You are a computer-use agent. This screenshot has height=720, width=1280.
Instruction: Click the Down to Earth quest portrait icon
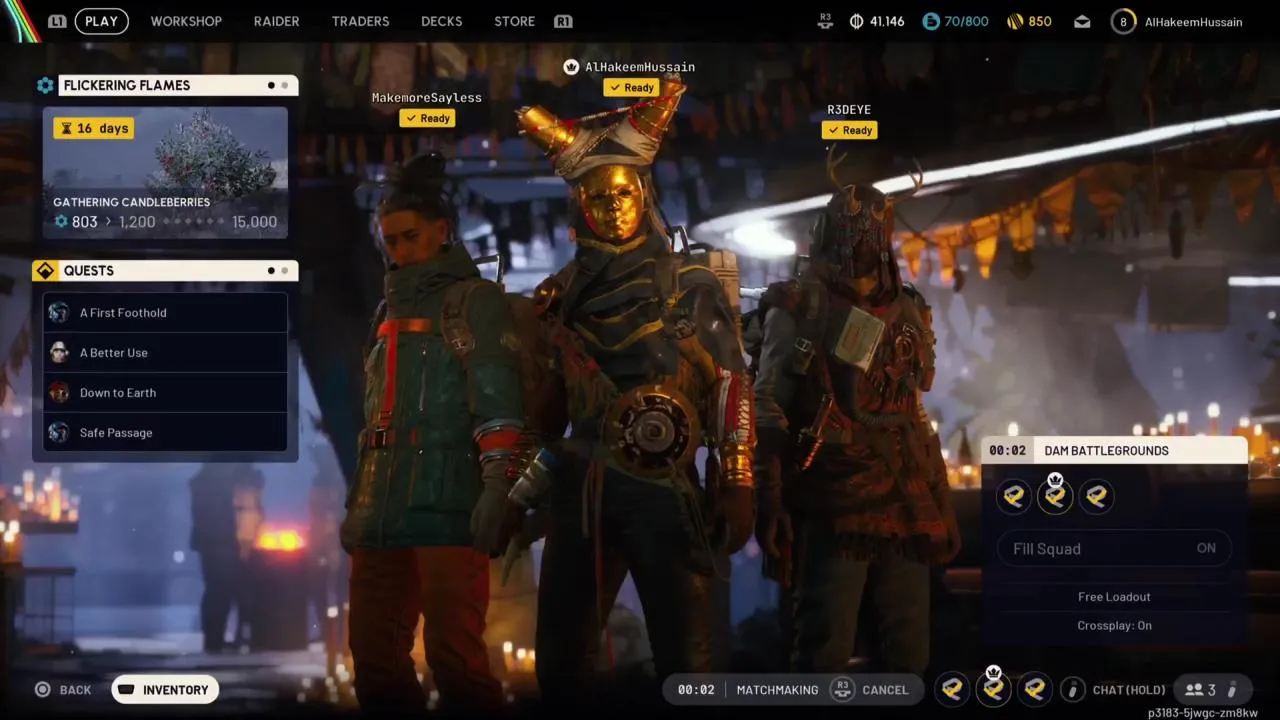[59, 393]
